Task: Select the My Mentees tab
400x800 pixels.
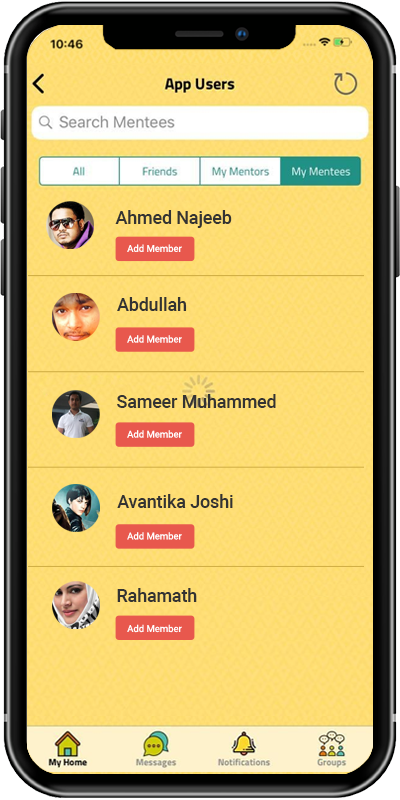Action: [x=320, y=171]
